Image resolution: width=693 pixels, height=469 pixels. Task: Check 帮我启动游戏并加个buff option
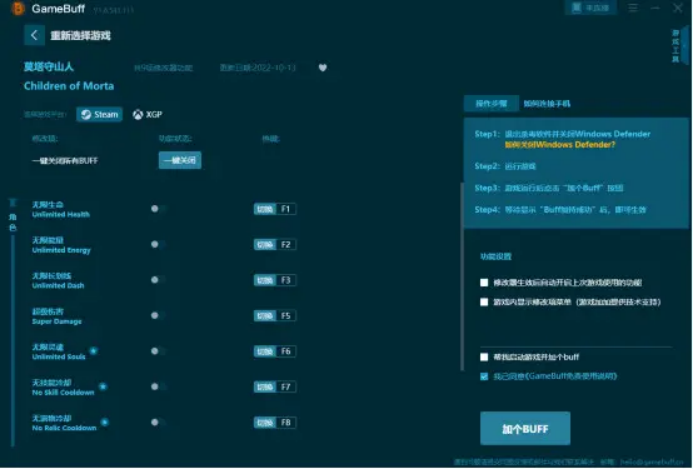(x=484, y=357)
